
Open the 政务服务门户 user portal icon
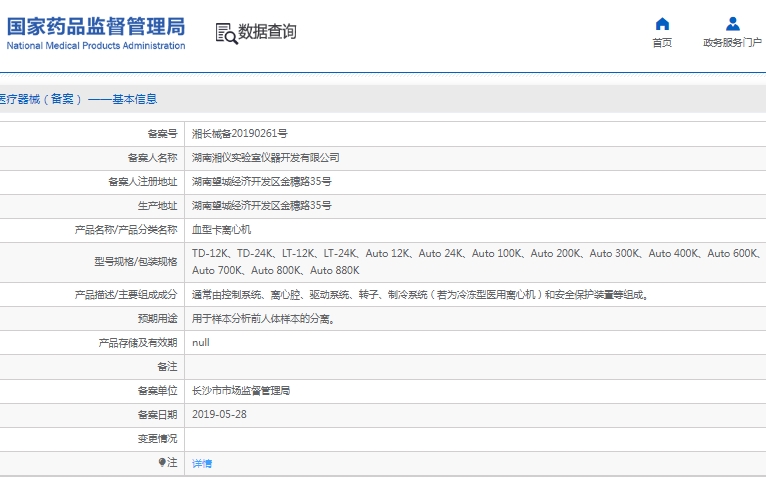(x=732, y=23)
